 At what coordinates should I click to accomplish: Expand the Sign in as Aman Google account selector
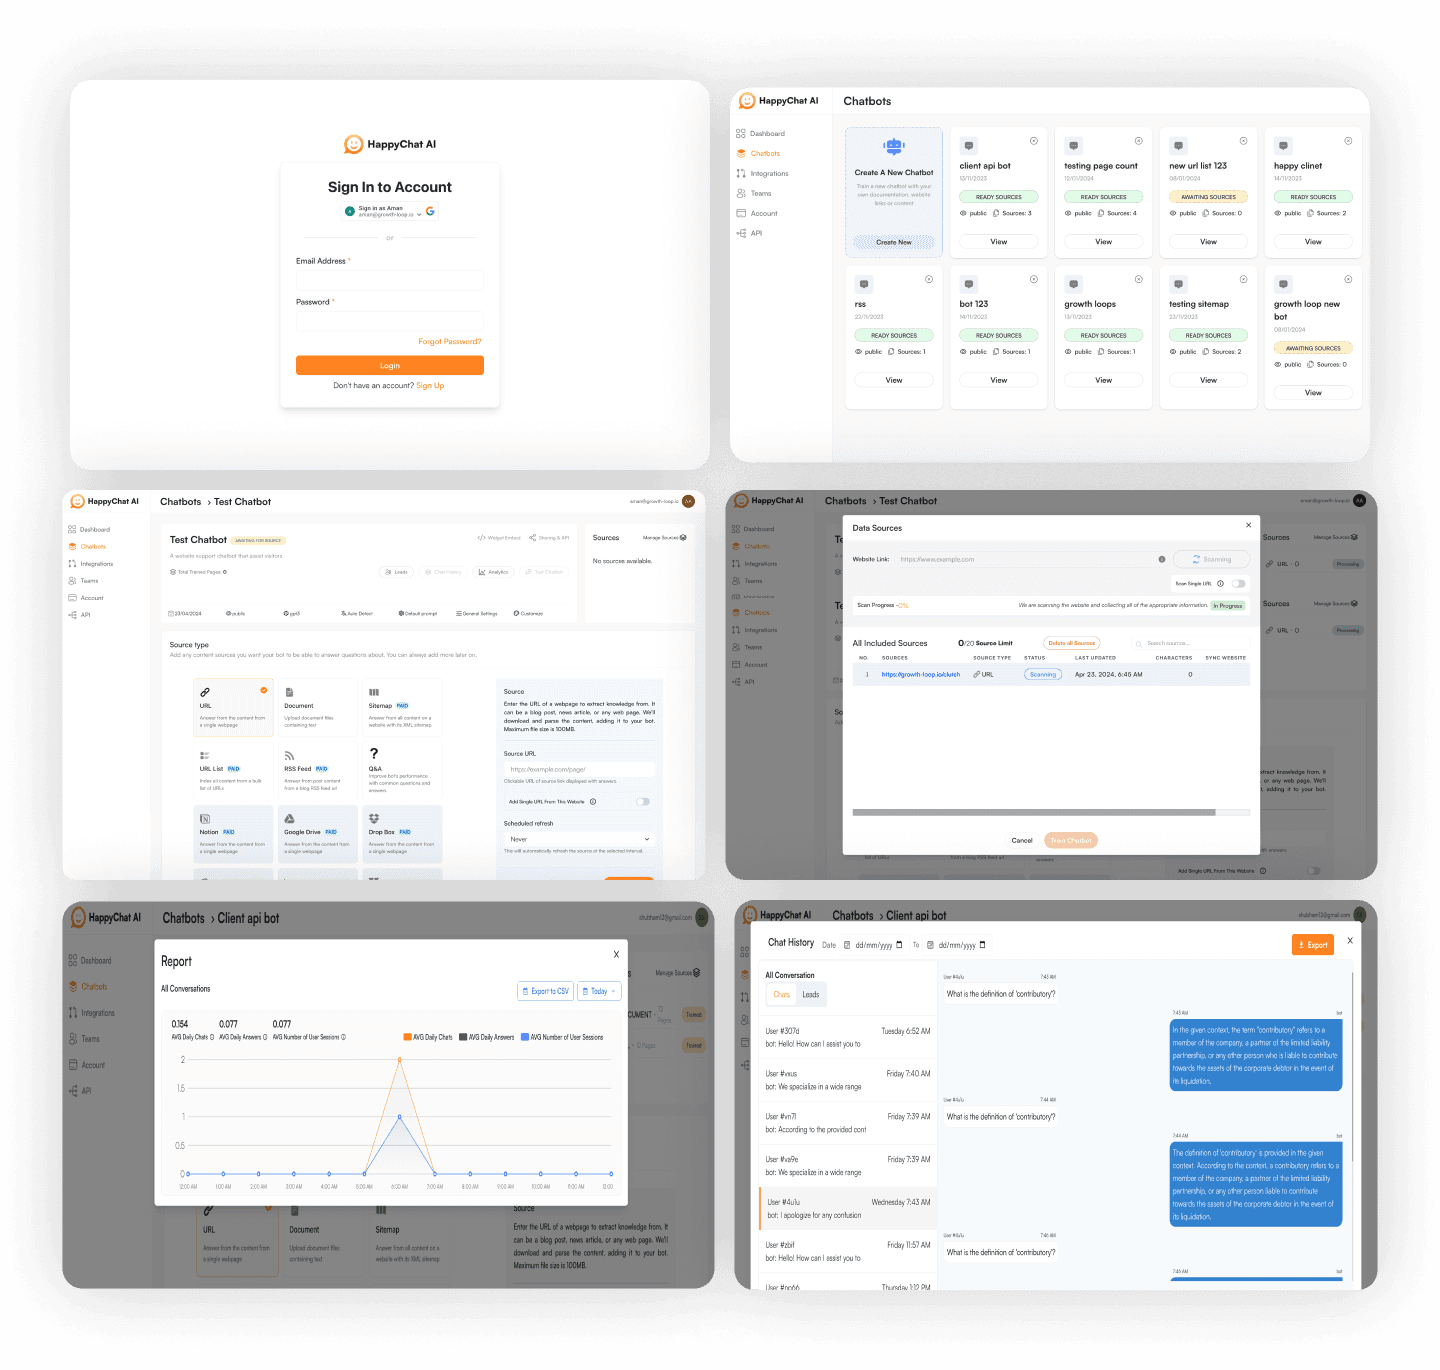coord(390,211)
